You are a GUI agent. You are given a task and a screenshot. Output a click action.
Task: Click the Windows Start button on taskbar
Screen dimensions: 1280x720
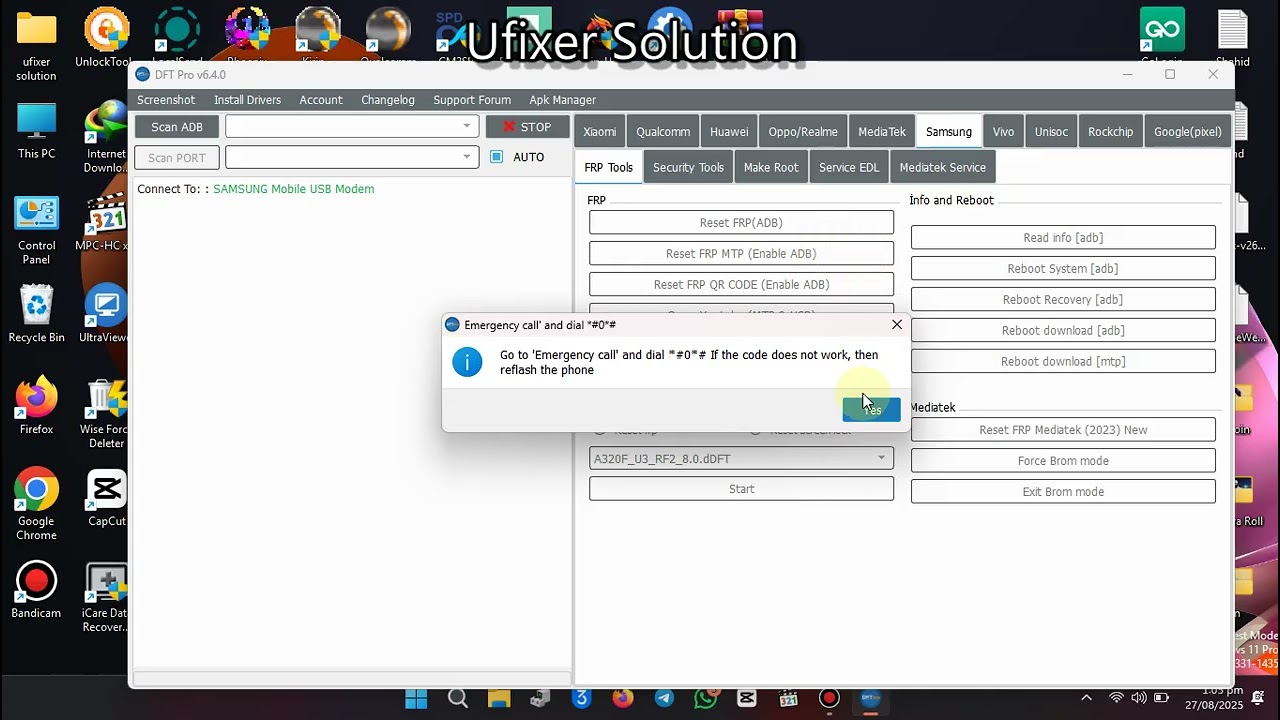pos(416,698)
